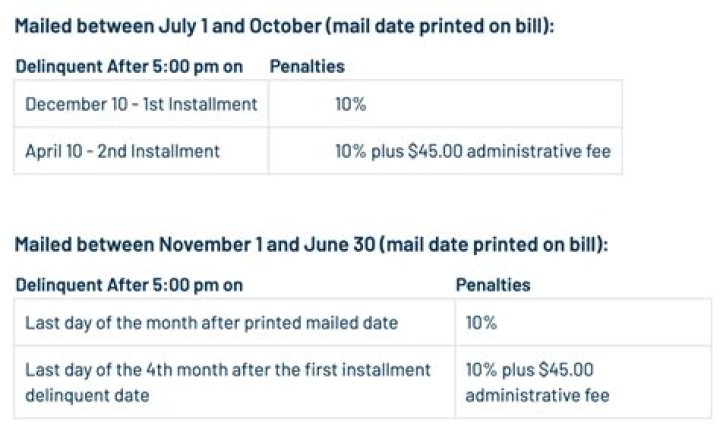
Task: Select the 10% cell in the second table's first row
Action: 481,322
